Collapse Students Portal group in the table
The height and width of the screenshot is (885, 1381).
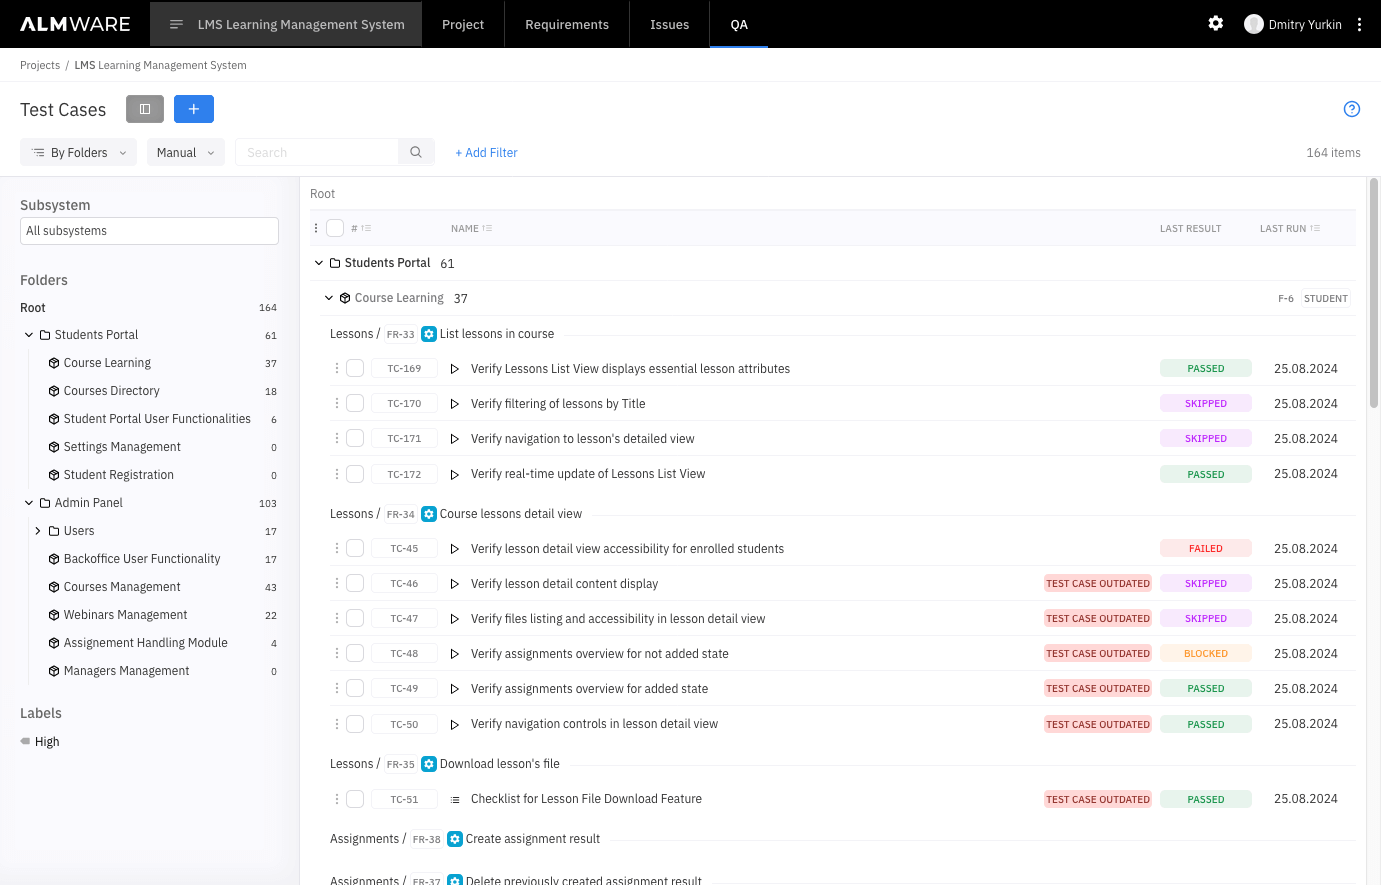coord(319,263)
